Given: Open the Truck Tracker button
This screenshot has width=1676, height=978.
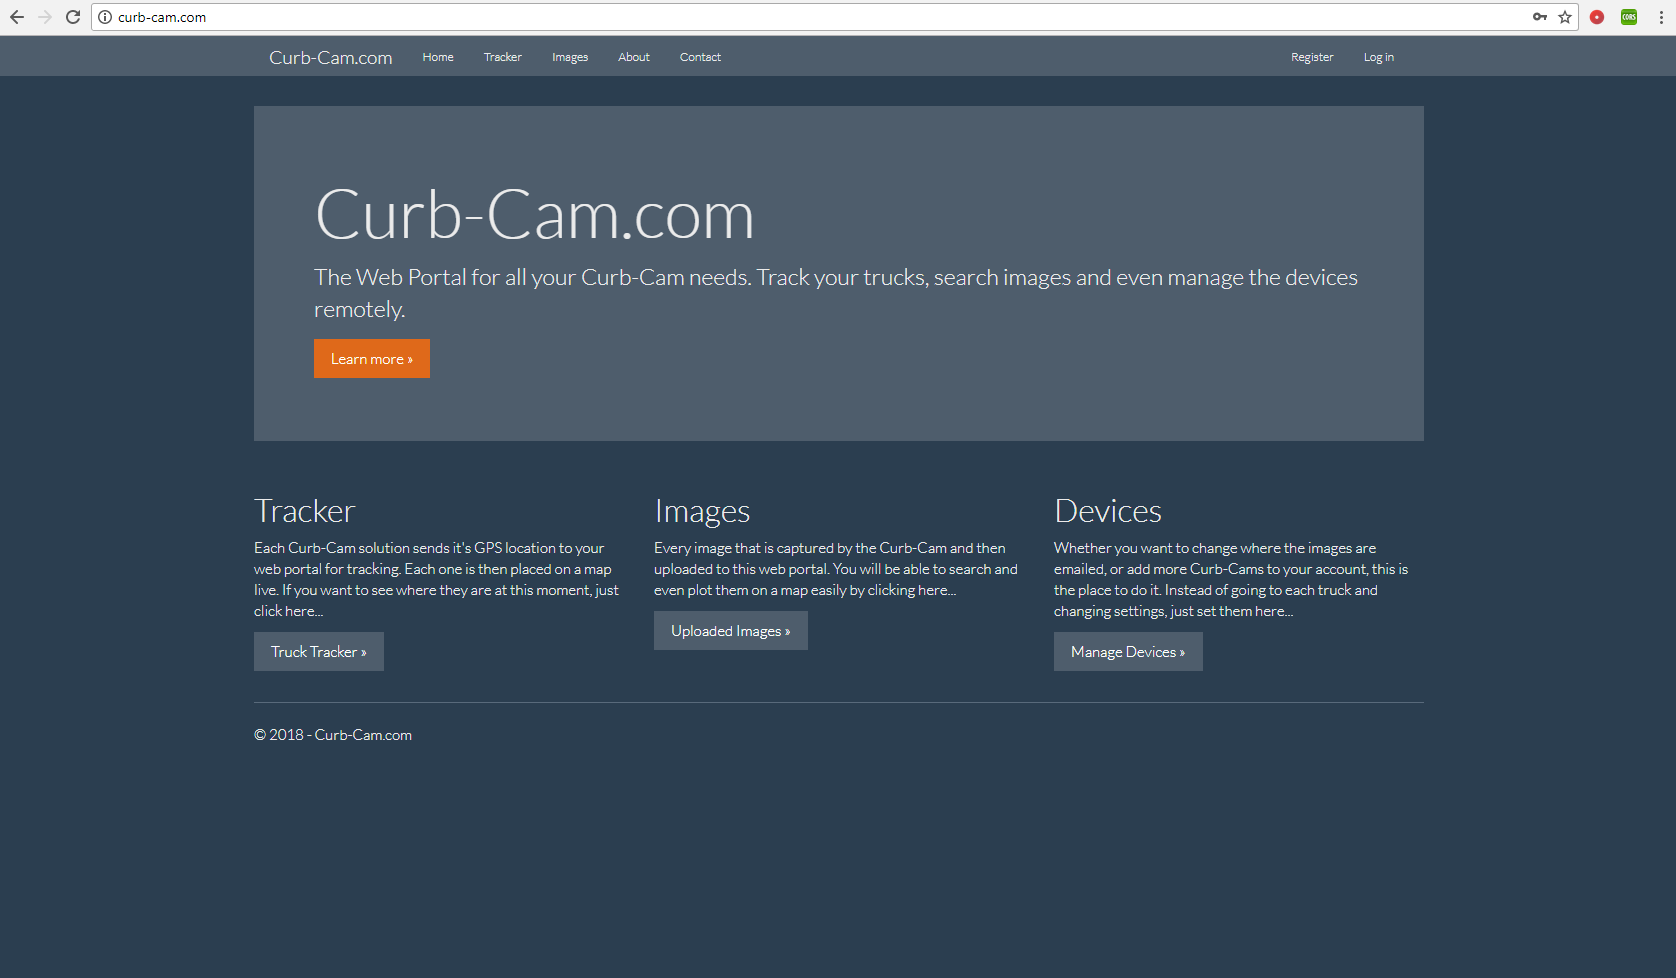Looking at the screenshot, I should (318, 652).
